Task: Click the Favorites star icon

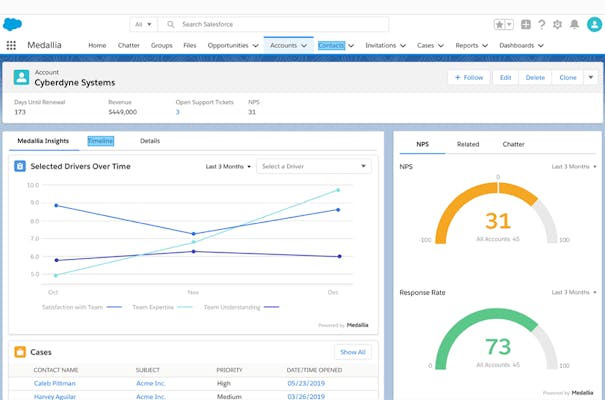Action: click(x=499, y=25)
